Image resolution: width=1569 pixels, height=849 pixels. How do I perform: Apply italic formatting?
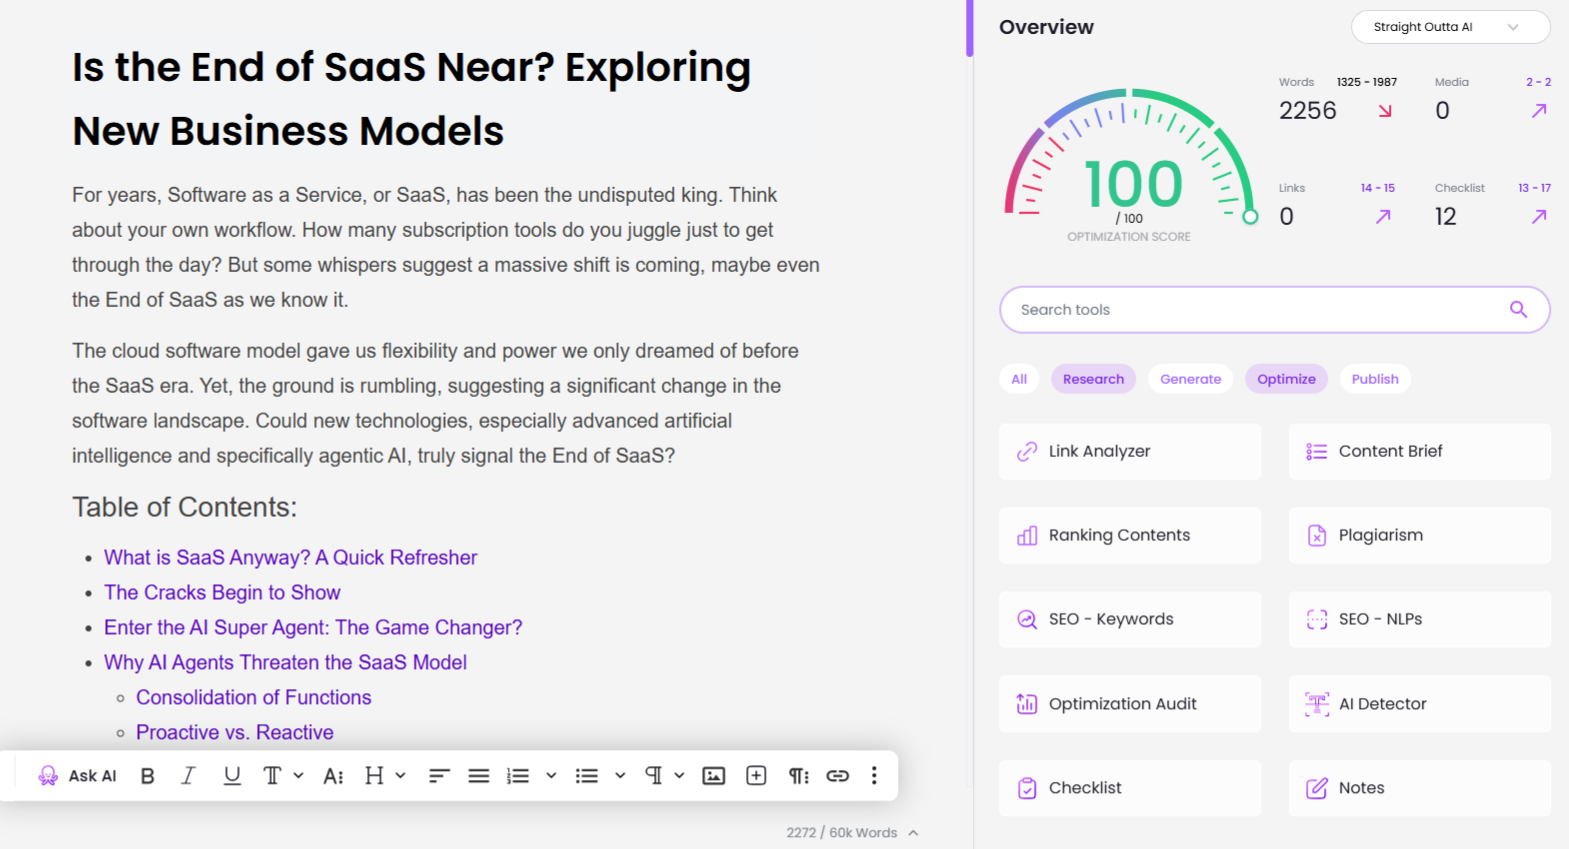tap(188, 776)
